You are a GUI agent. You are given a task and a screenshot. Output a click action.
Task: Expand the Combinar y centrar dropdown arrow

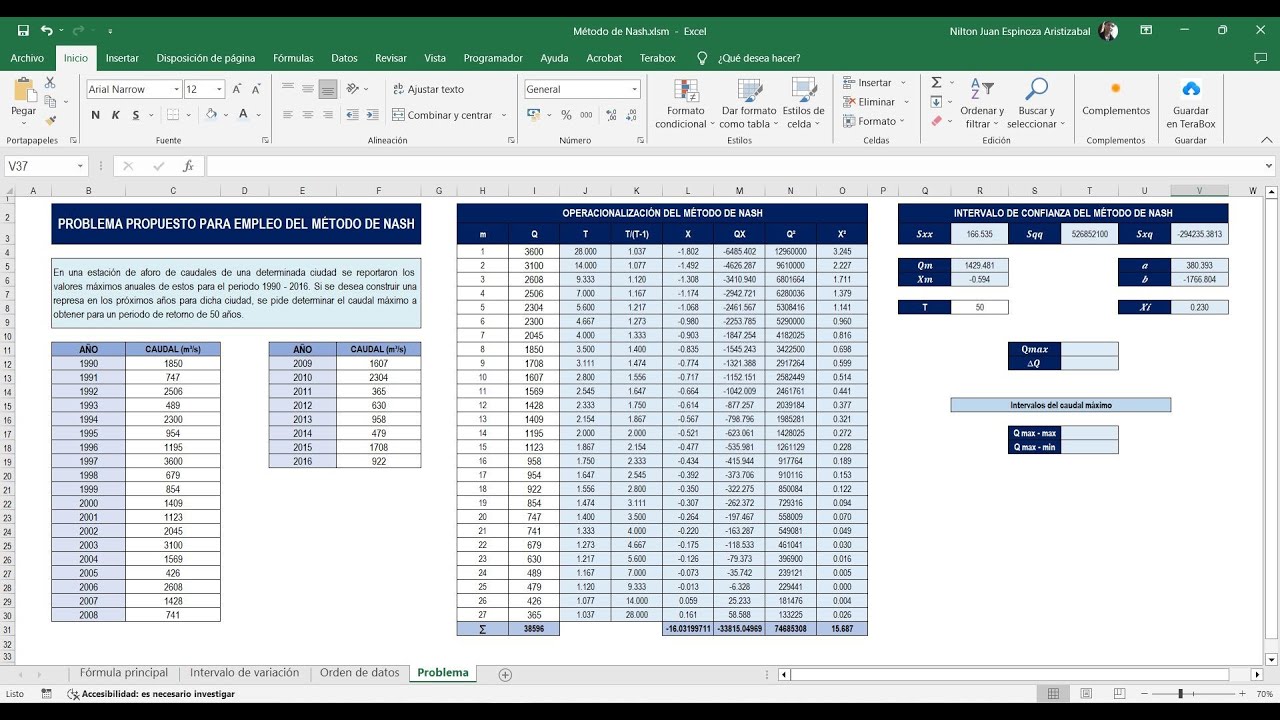503,115
